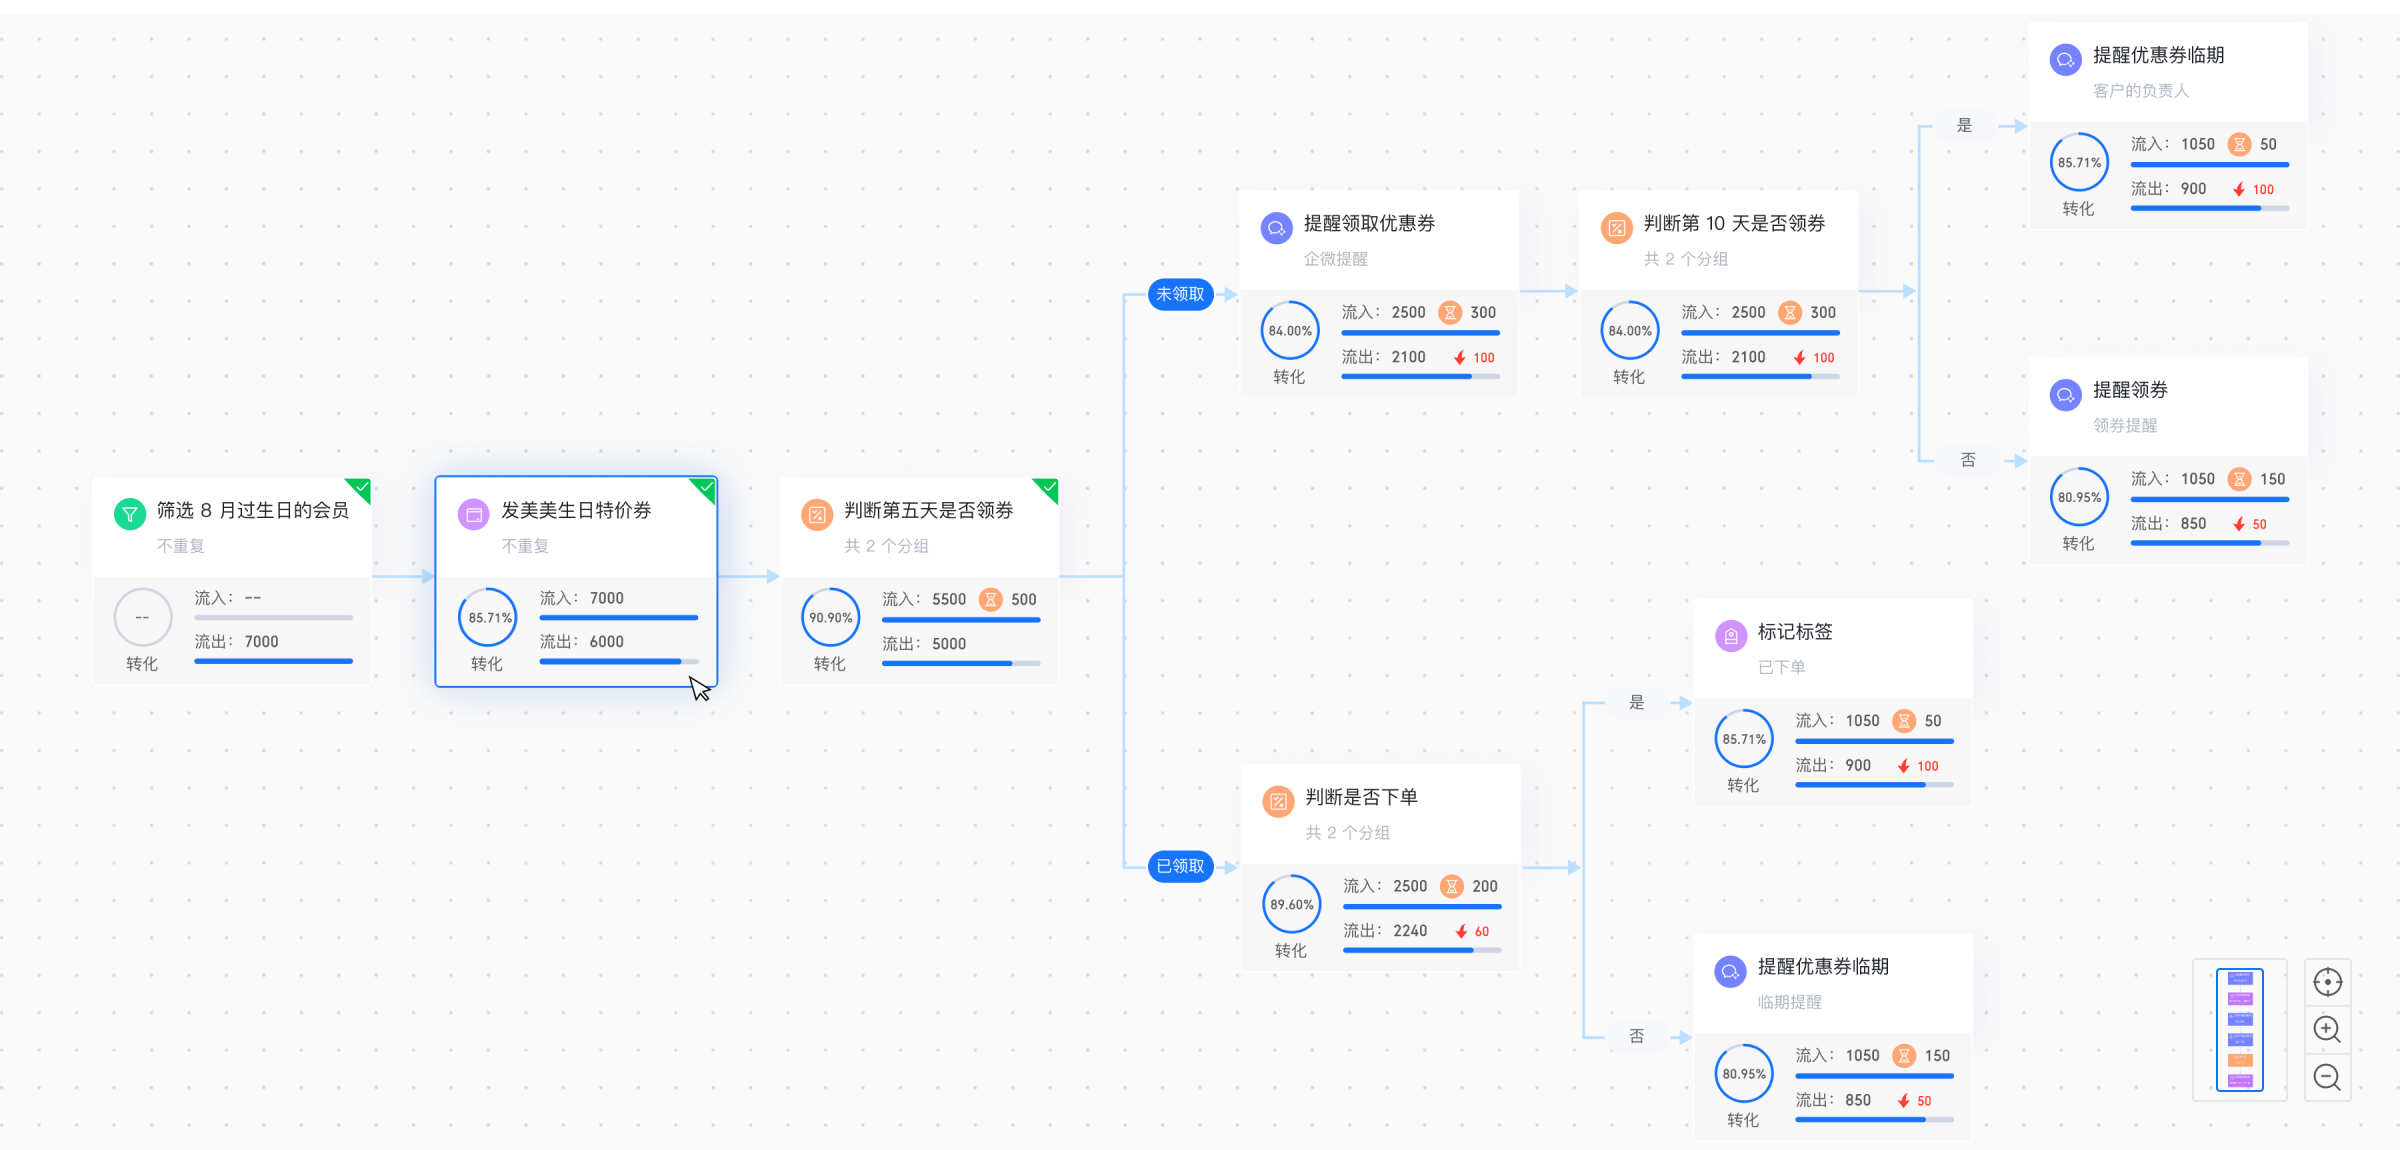Click blue message icon on 提醒领取优惠券

[x=1276, y=227]
